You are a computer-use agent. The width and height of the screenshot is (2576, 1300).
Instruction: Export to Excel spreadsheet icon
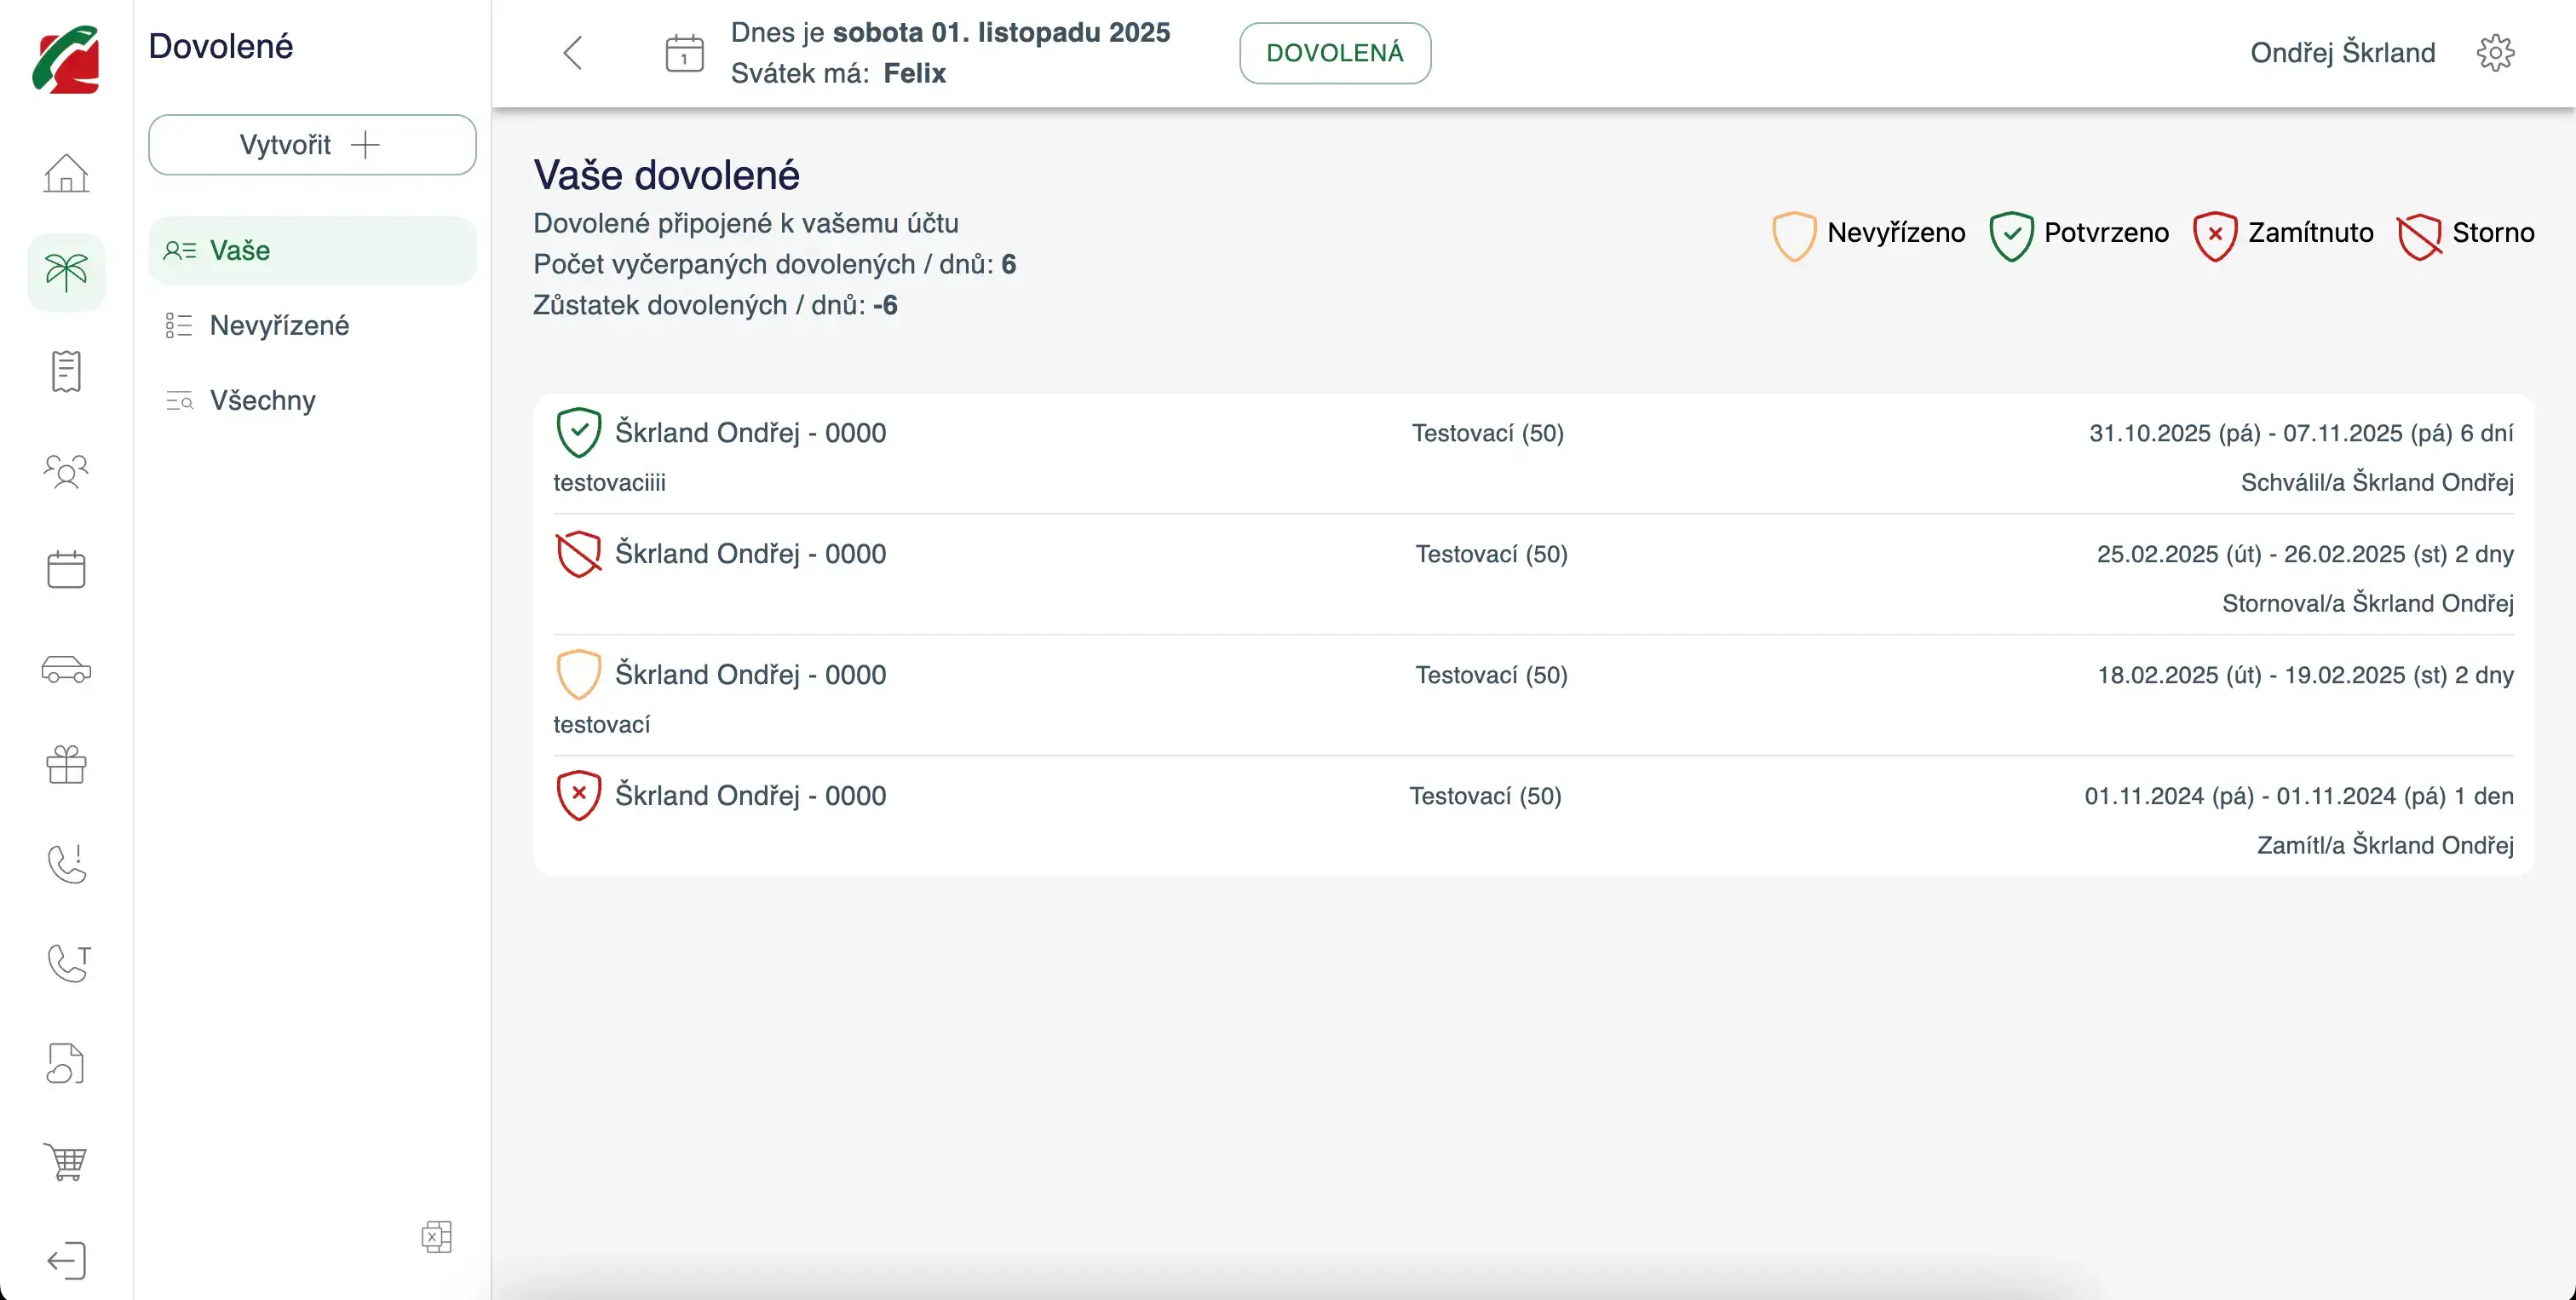tap(437, 1237)
